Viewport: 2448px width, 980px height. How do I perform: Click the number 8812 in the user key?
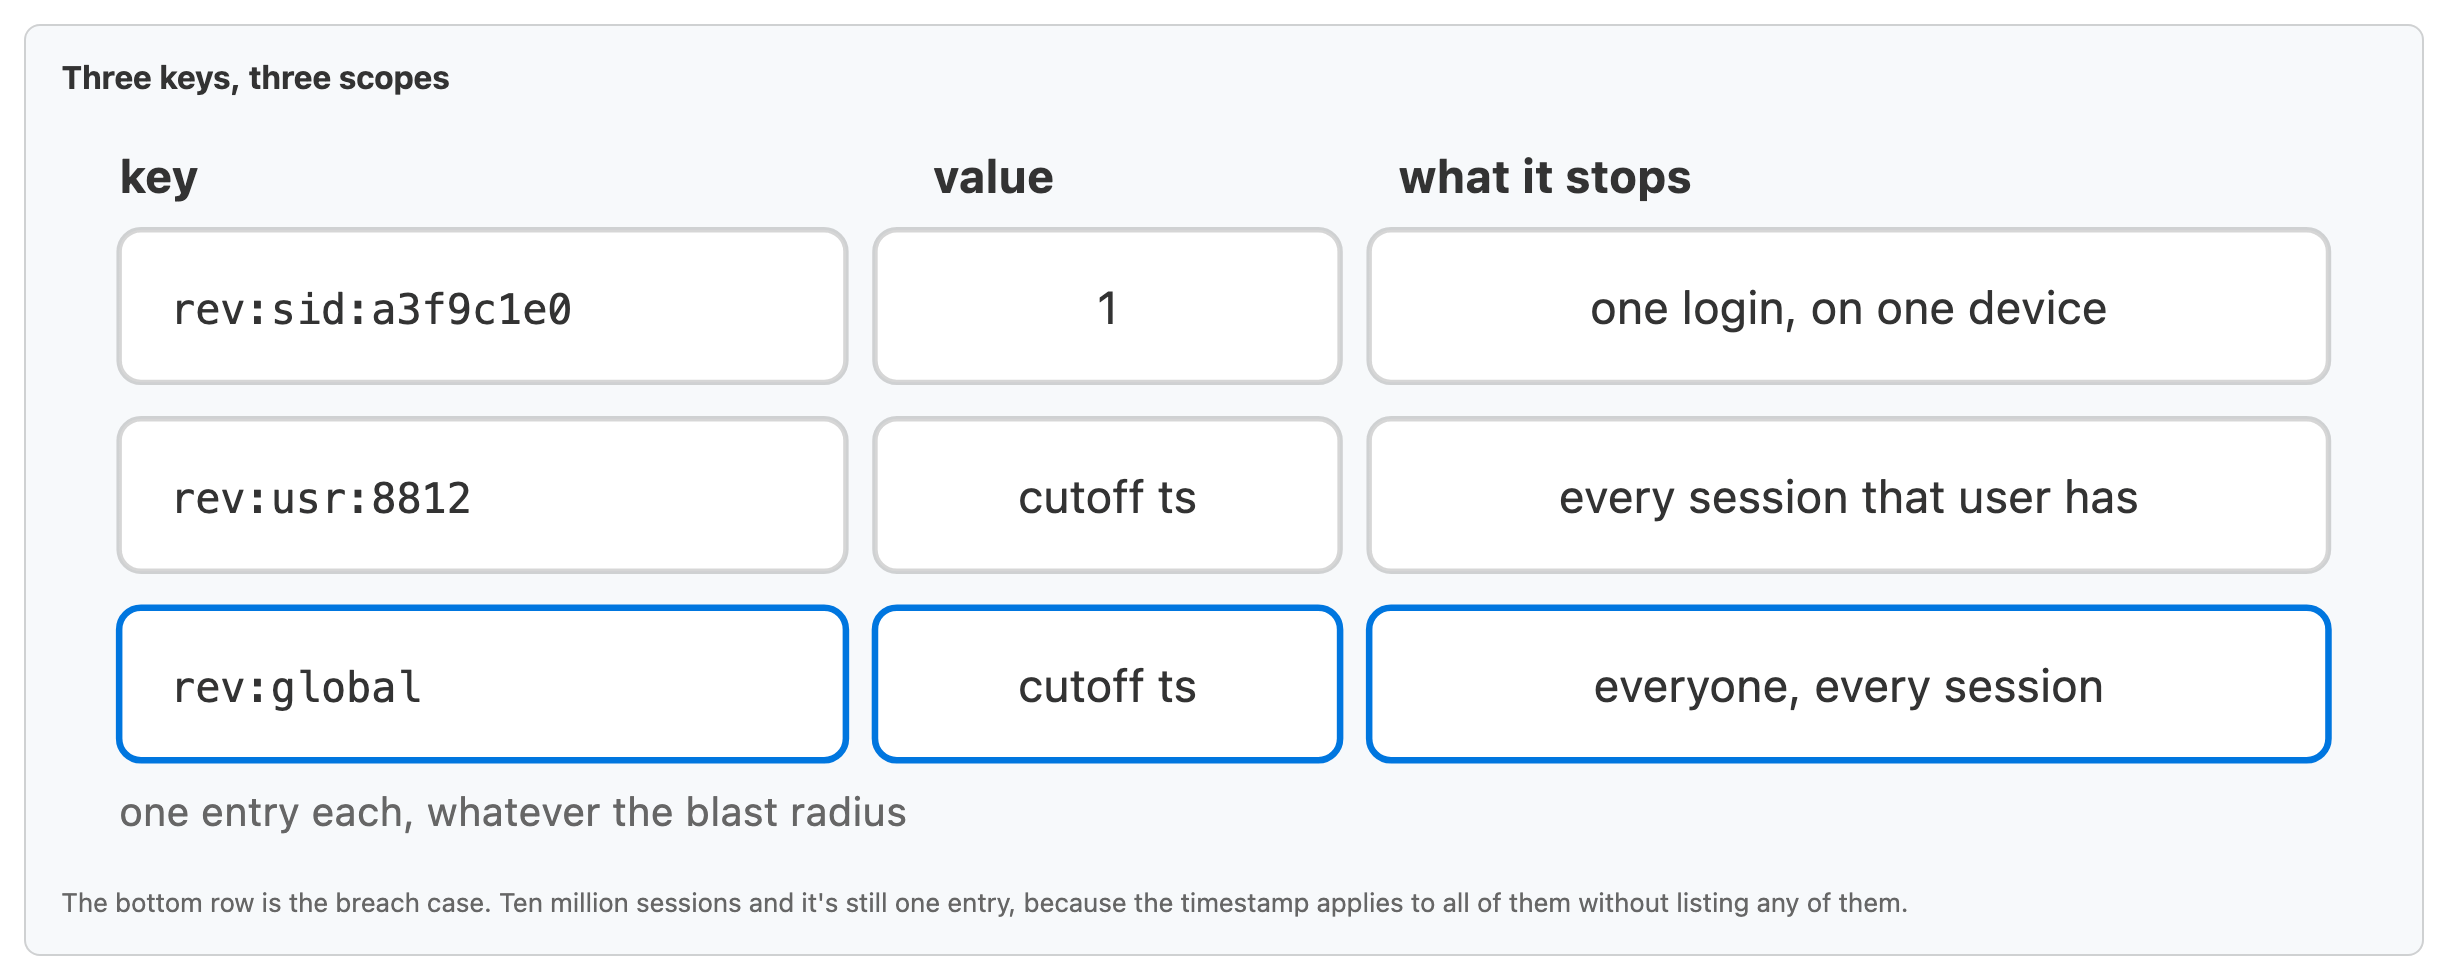click(421, 498)
